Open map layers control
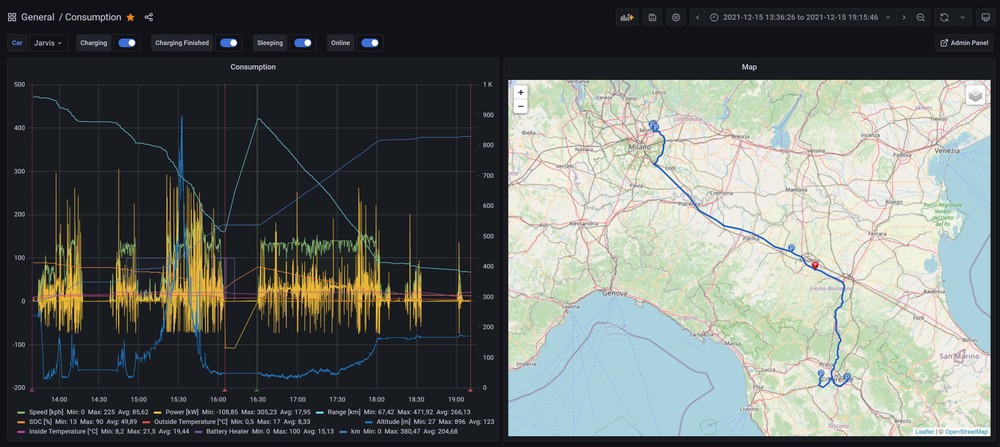The width and height of the screenshot is (1000, 447). pos(975,95)
